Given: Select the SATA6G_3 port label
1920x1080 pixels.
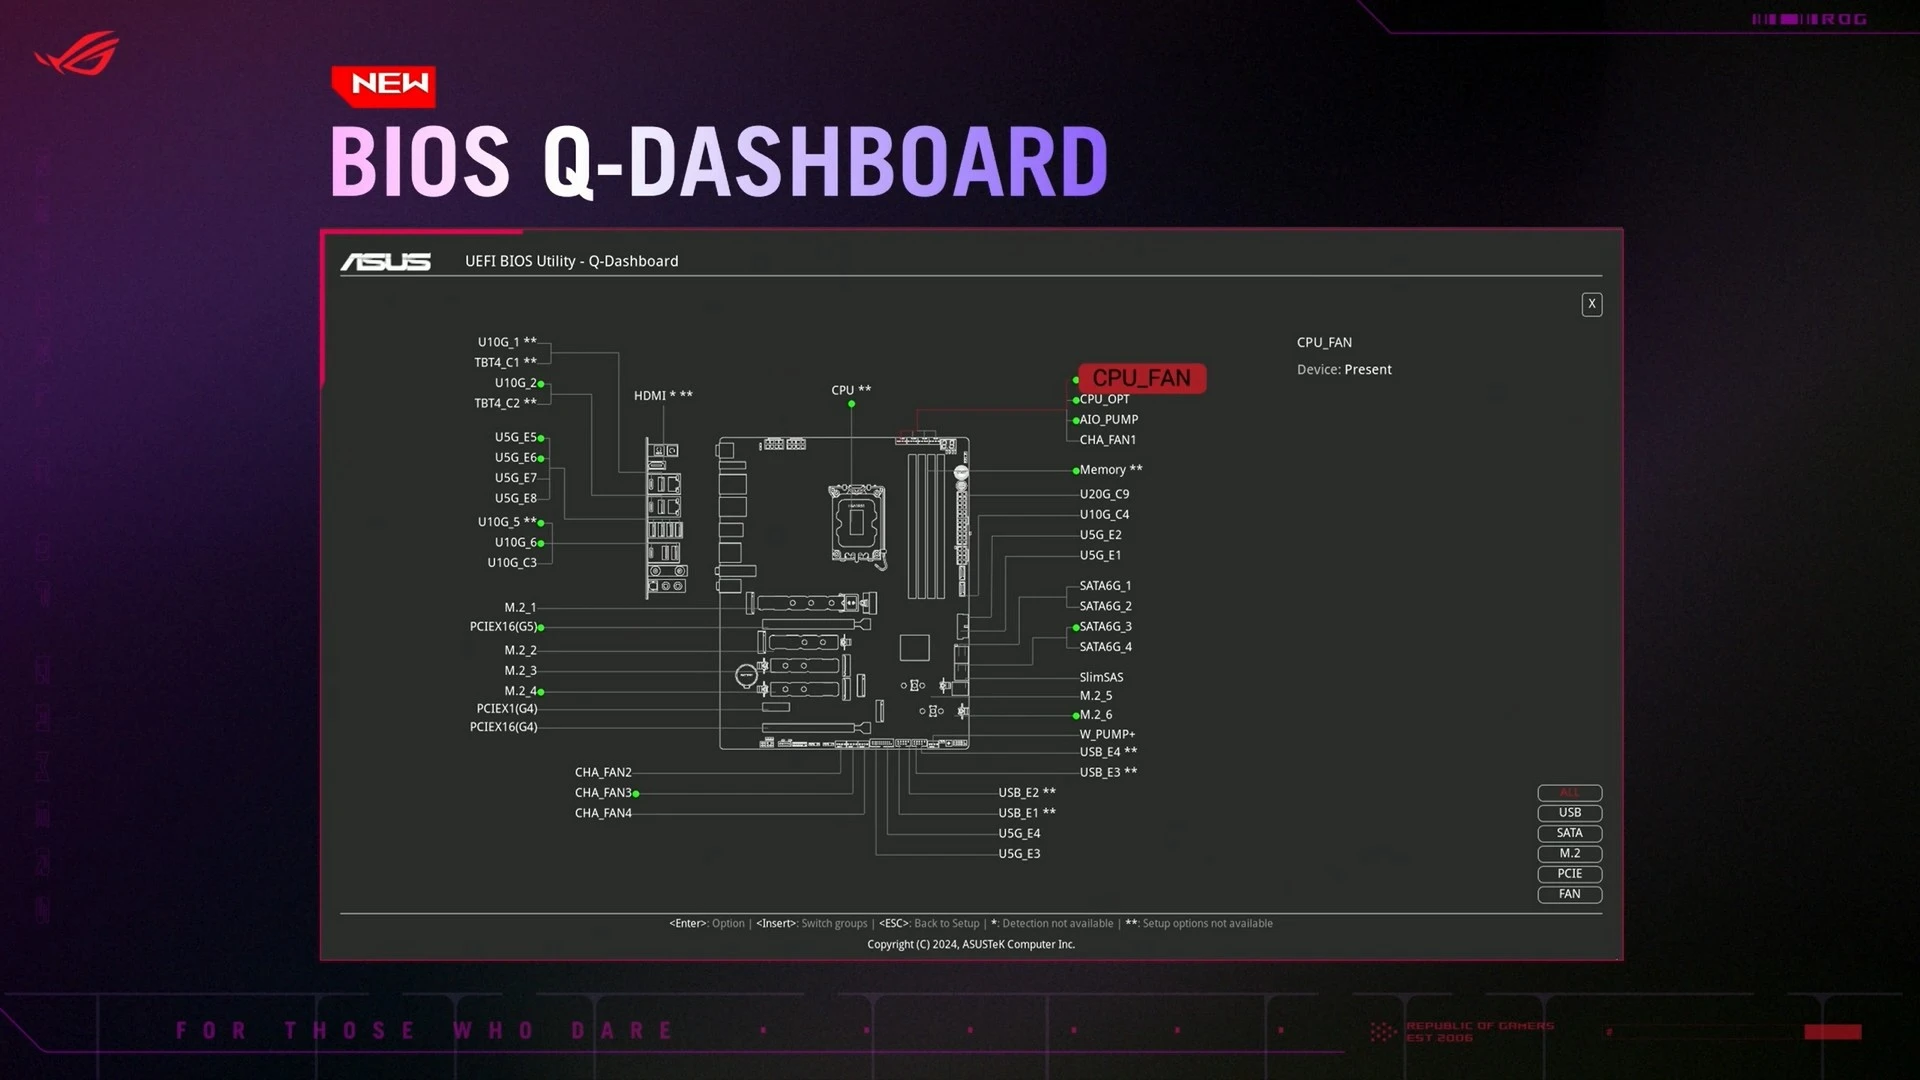Looking at the screenshot, I should [1105, 627].
